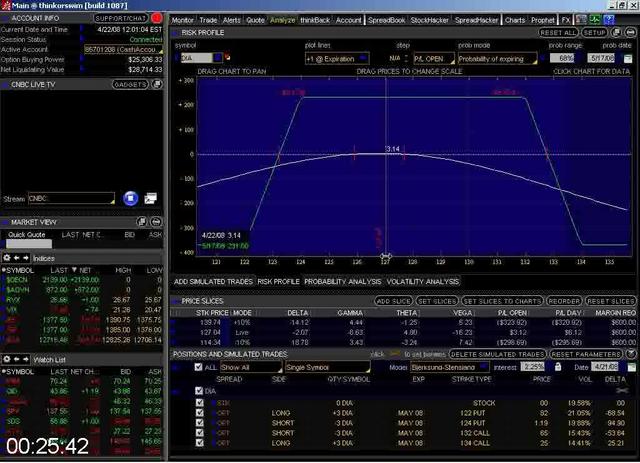Click the SET SLICES TO CHARTS button

click(502, 301)
